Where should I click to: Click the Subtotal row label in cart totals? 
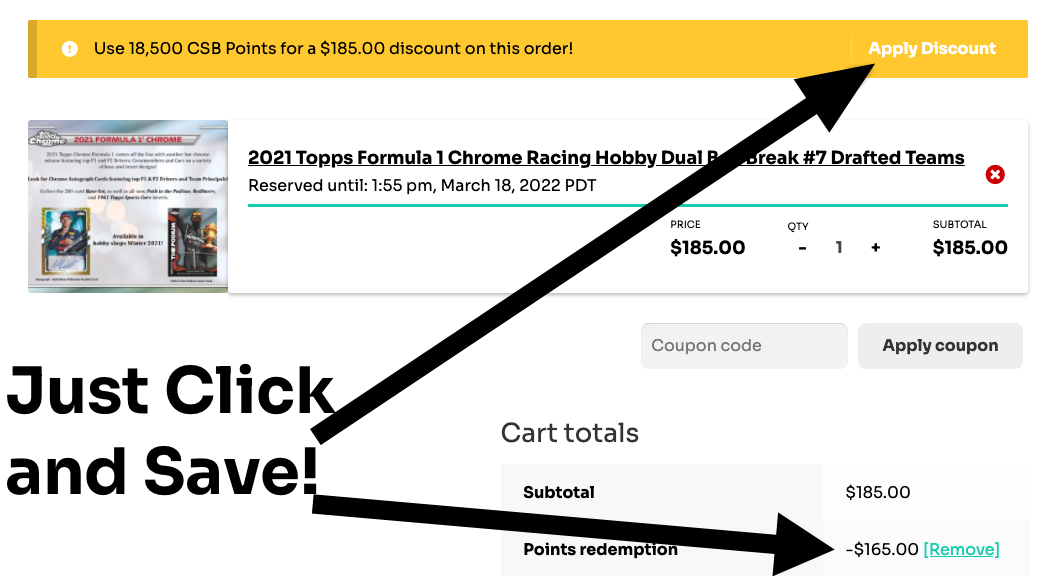(x=559, y=492)
